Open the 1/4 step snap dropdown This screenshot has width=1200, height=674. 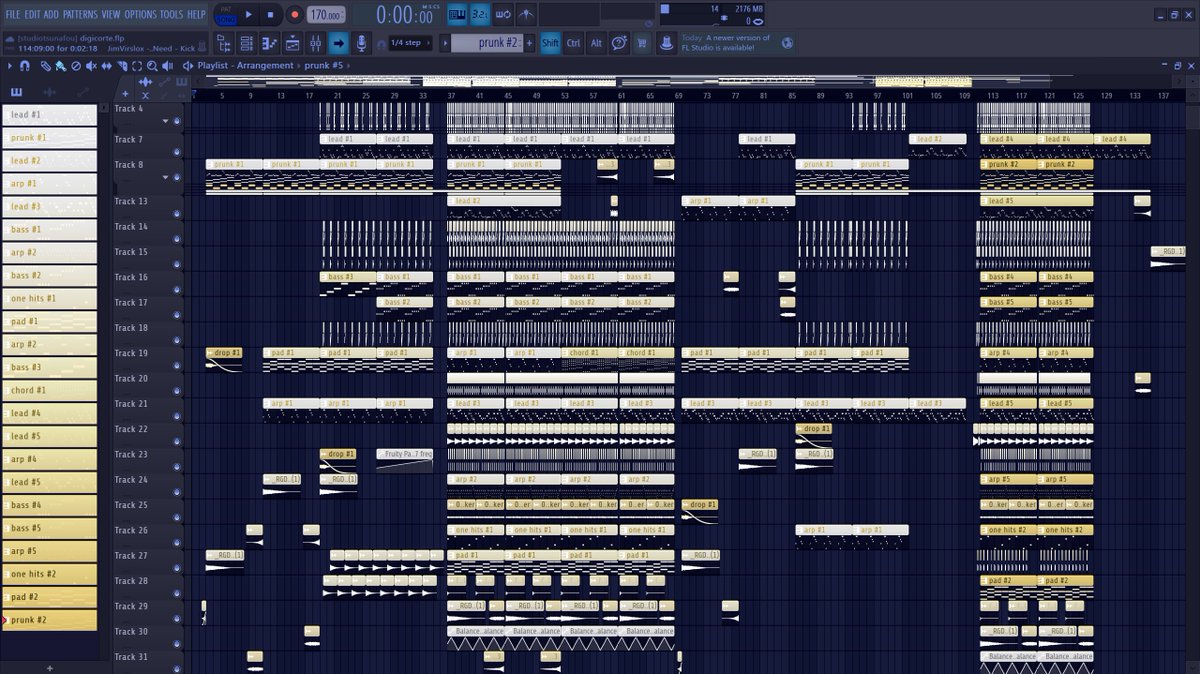pyautogui.click(x=411, y=43)
